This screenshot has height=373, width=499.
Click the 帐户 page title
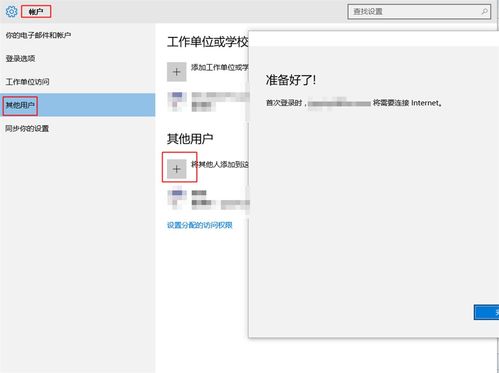click(36, 12)
